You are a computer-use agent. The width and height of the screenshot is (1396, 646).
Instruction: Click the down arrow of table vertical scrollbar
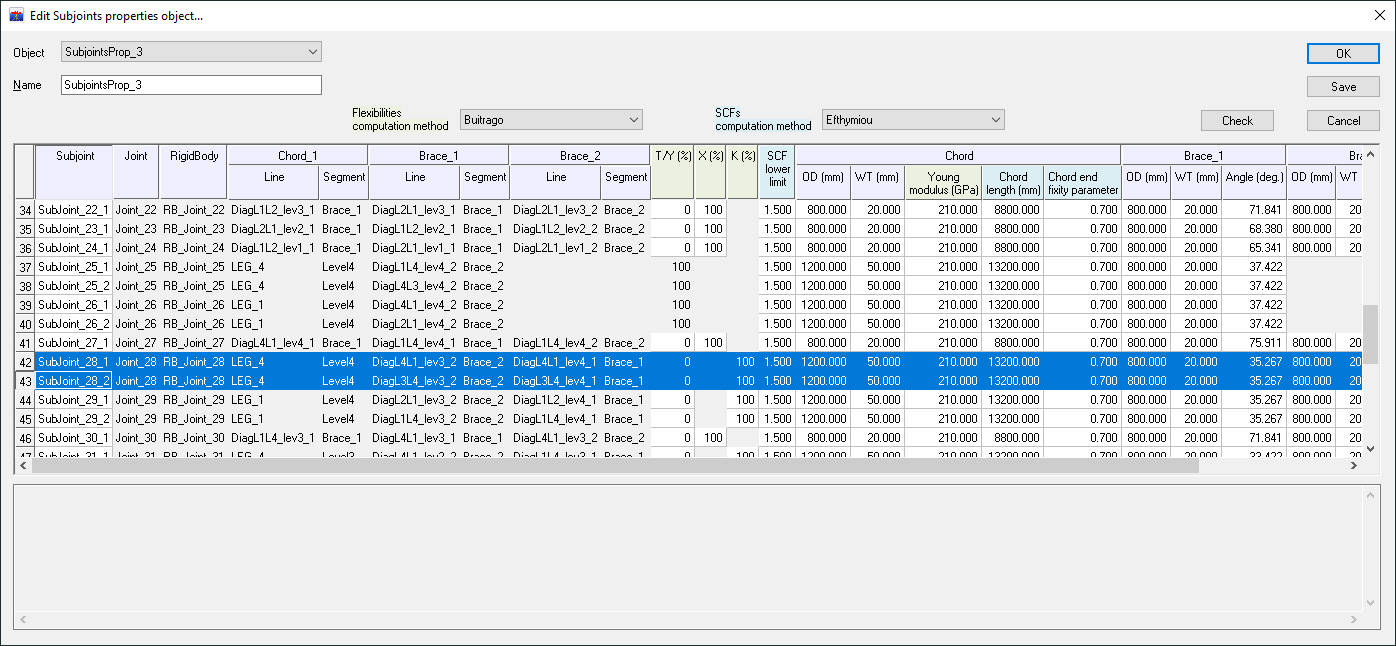[x=1371, y=450]
